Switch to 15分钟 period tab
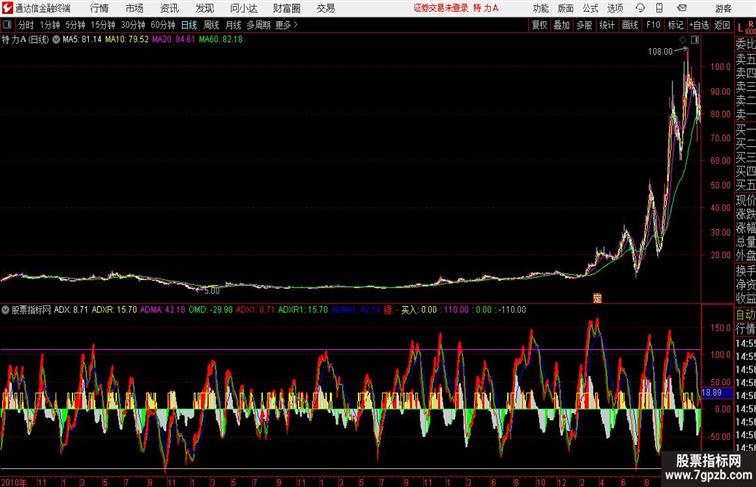This screenshot has height=487, width=756. tap(103, 25)
